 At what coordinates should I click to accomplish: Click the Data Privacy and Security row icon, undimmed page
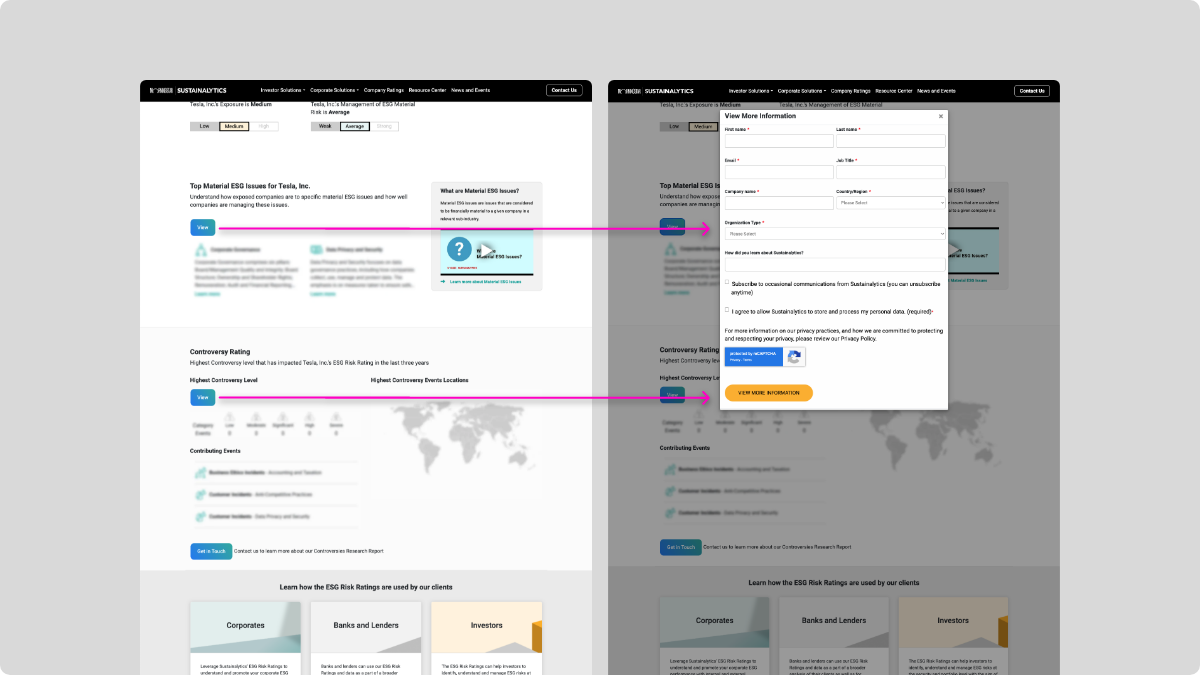(200, 517)
